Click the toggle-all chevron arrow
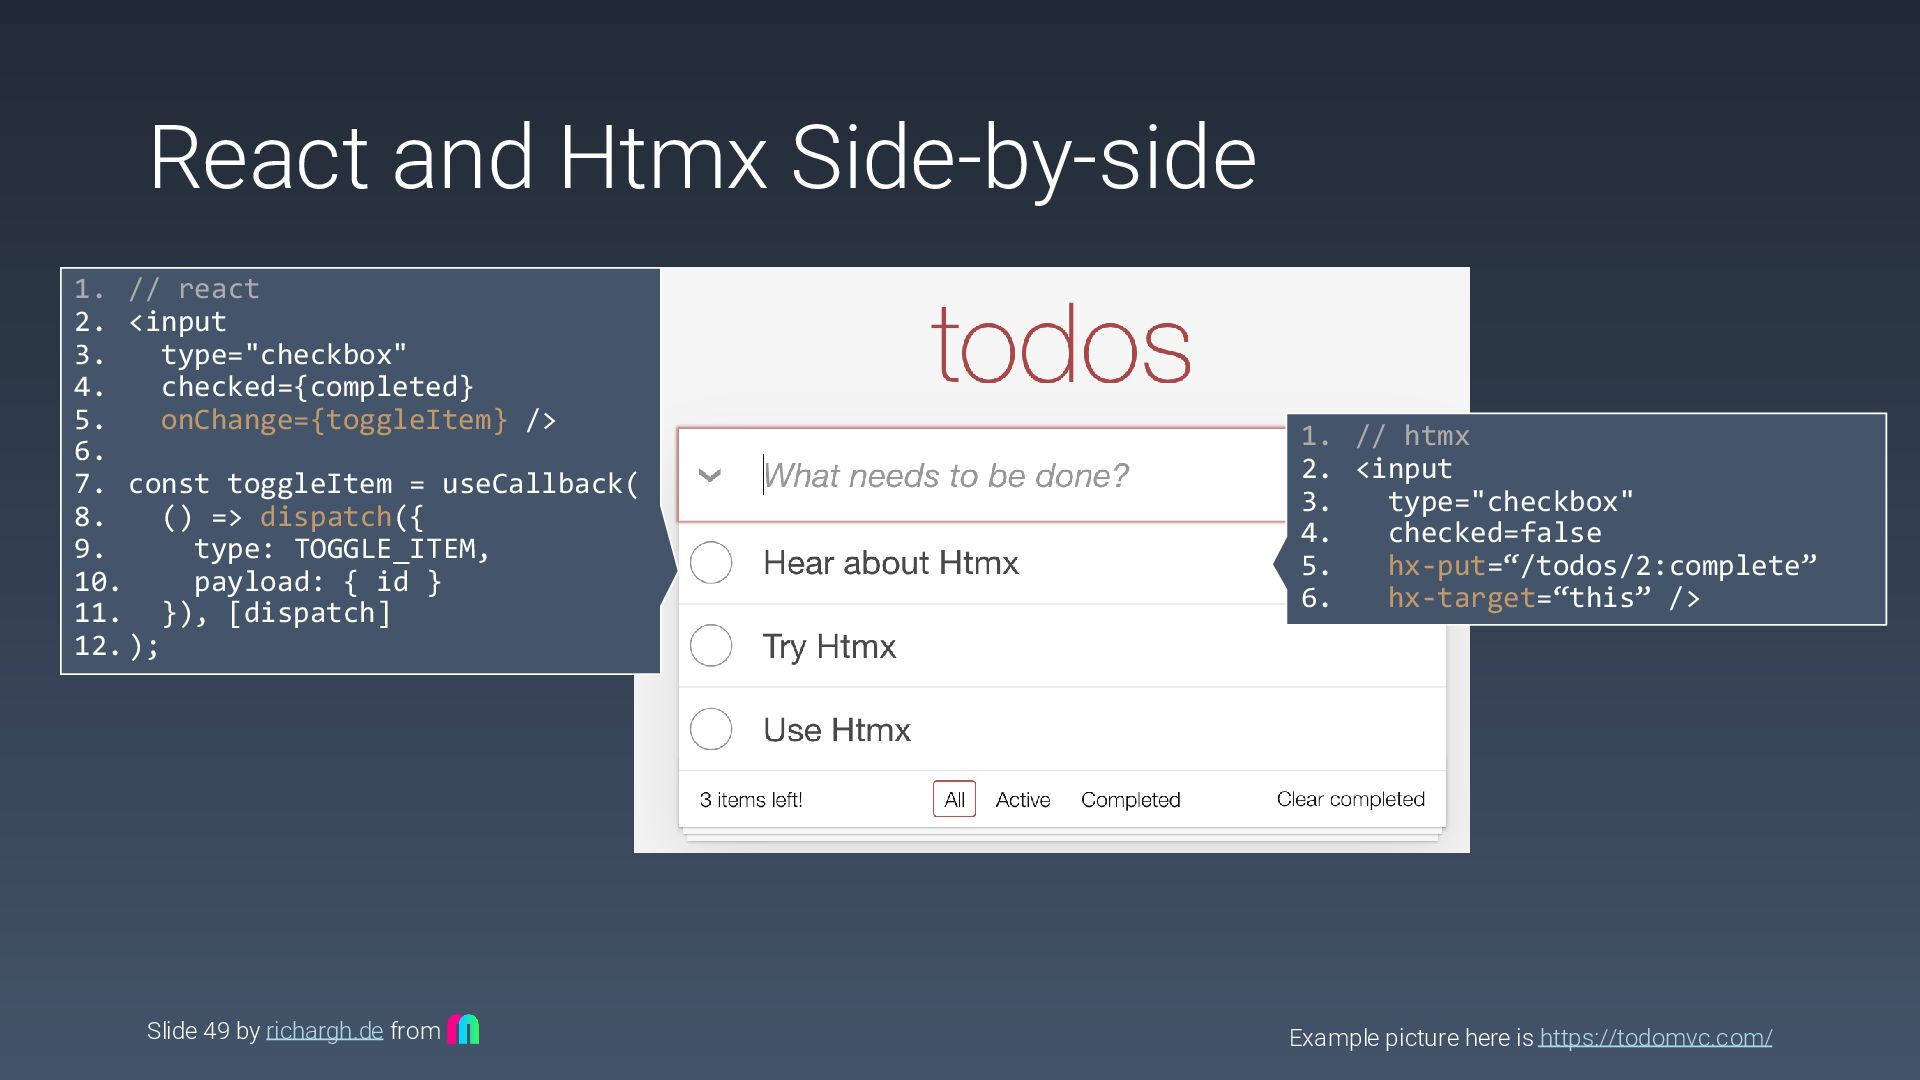 click(710, 476)
